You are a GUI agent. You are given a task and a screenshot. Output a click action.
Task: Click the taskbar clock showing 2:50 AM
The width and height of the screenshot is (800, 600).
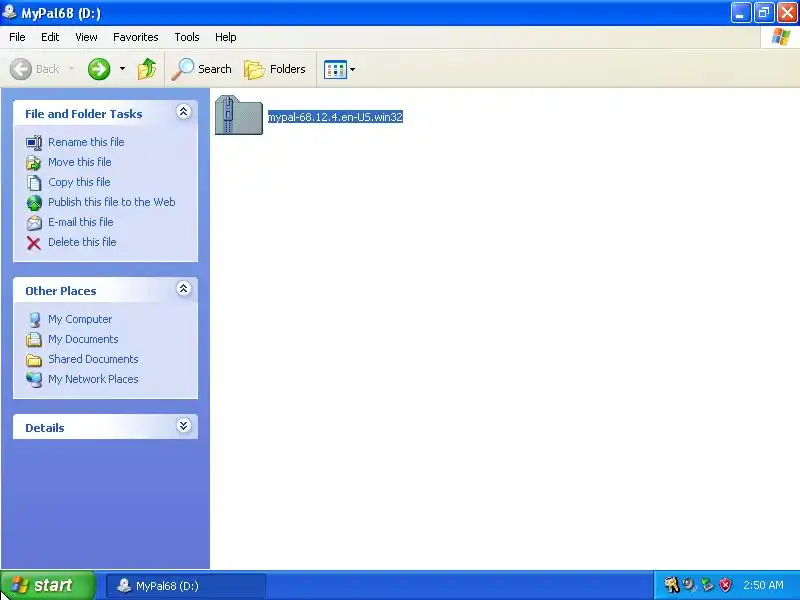pos(763,585)
